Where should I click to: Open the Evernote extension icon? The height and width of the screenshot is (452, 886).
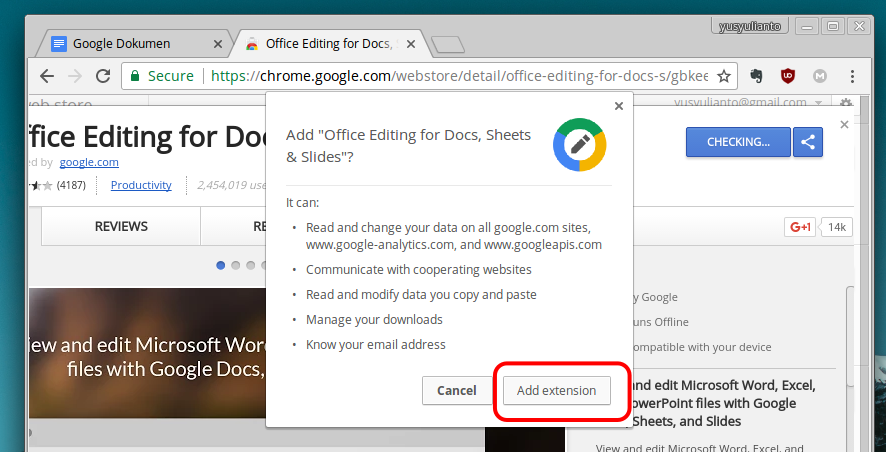(757, 76)
